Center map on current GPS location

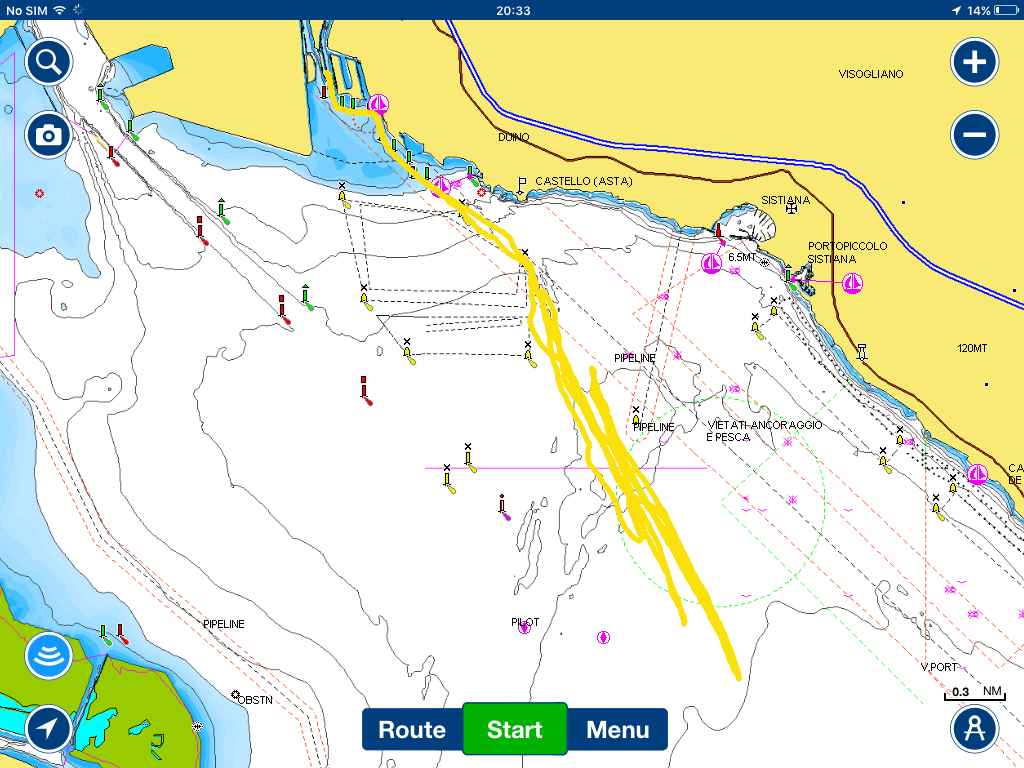tap(48, 729)
